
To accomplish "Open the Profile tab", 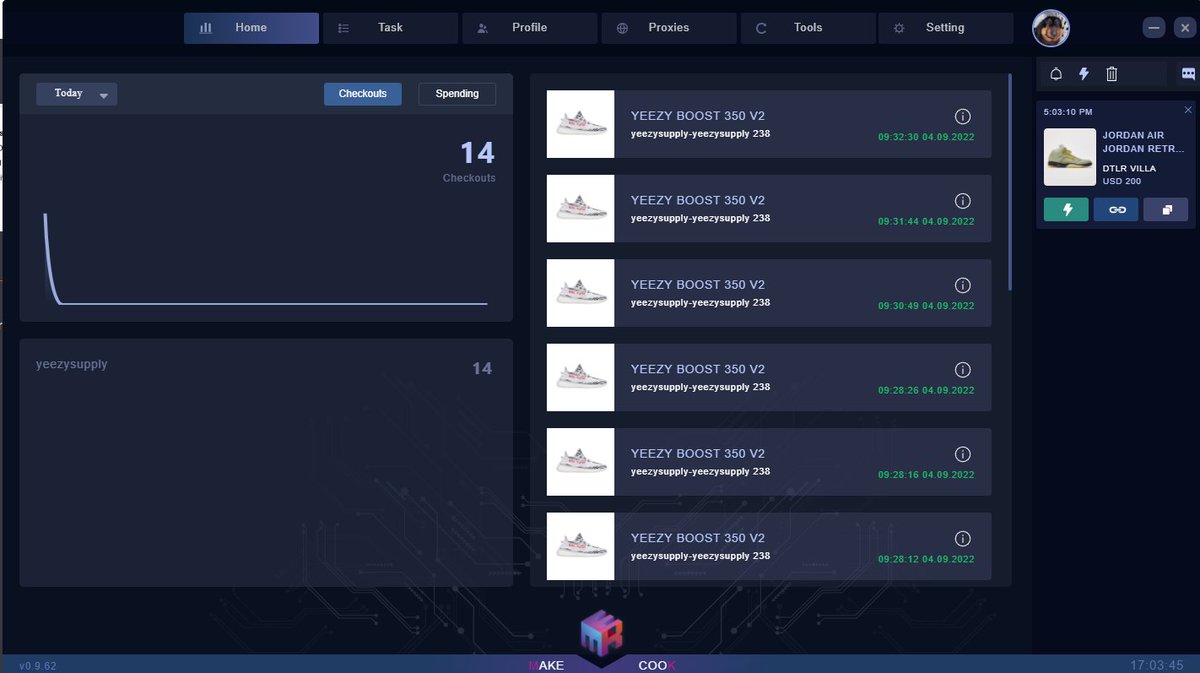I will tap(530, 28).
